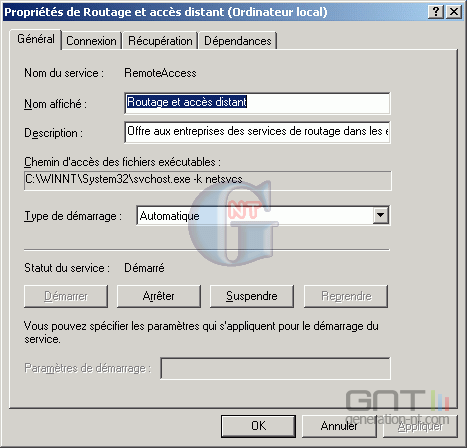
Task: Close the properties dialog window
Action: tap(454, 12)
